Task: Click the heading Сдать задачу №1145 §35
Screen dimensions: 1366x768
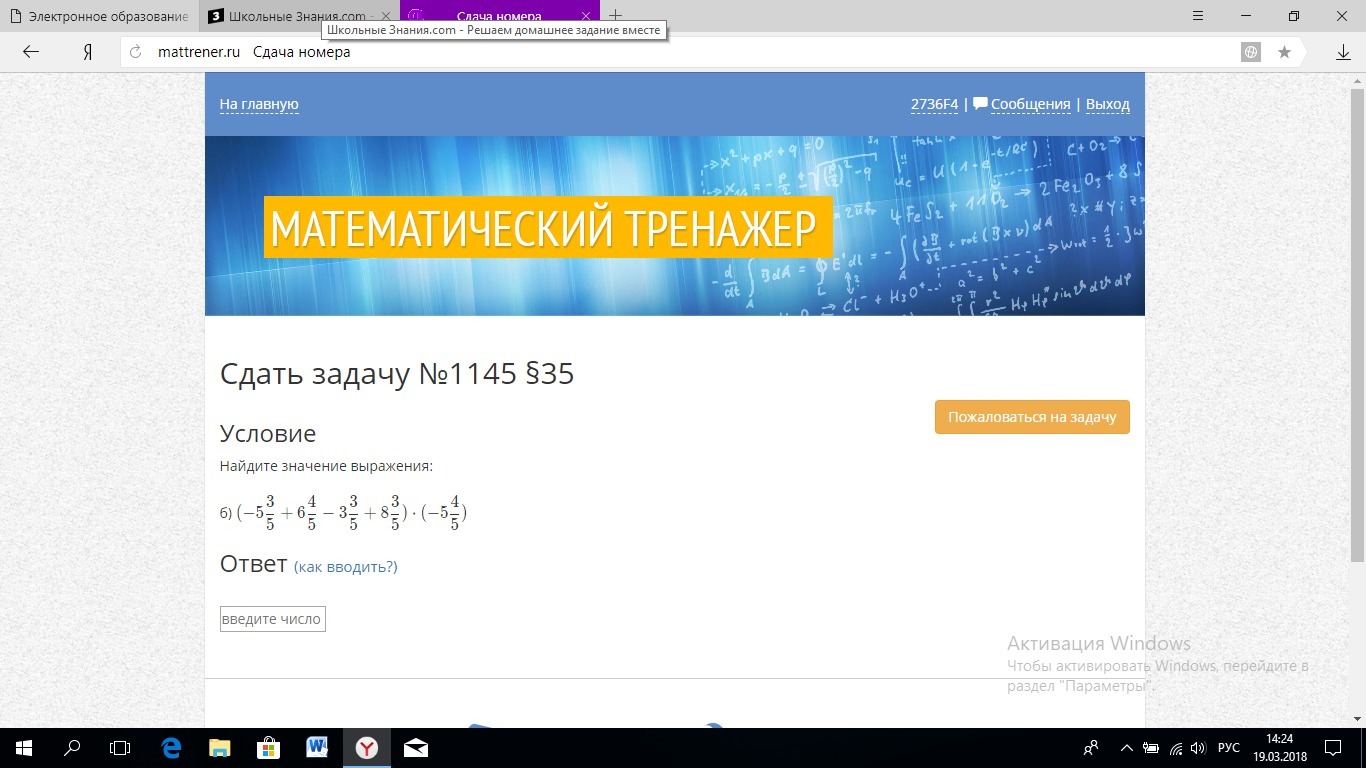Action: coord(397,374)
